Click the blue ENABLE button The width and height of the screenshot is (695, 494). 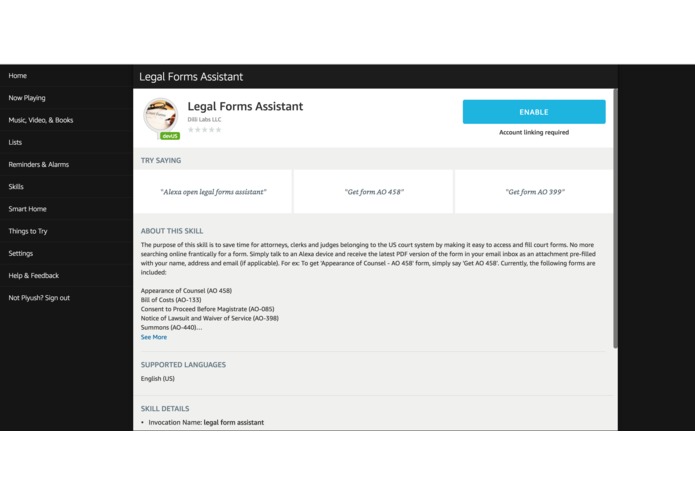click(x=534, y=112)
